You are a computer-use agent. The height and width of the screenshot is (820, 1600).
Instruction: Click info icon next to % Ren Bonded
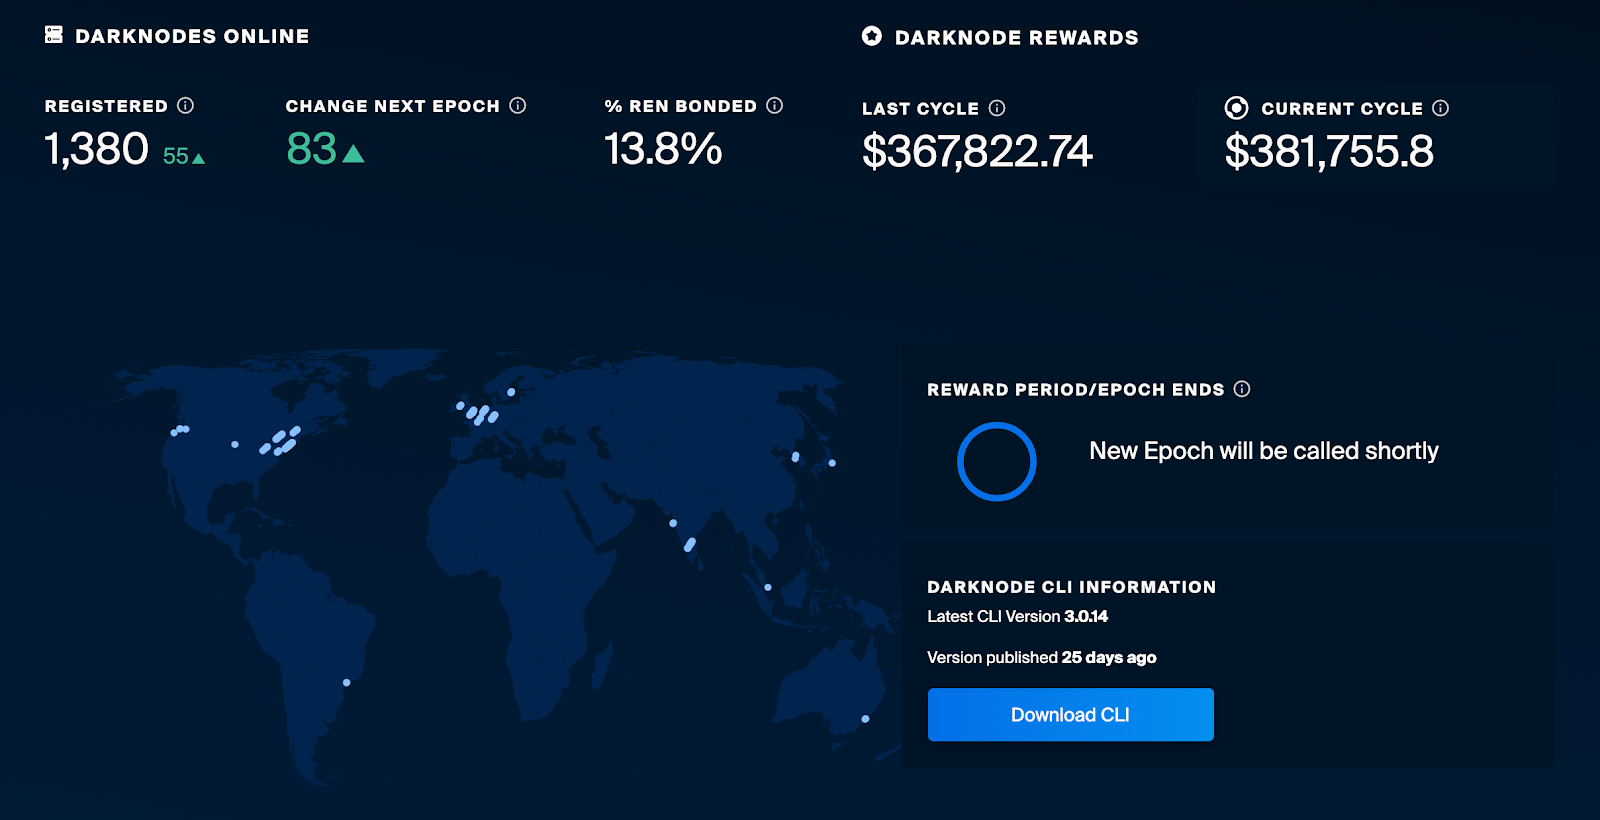click(x=774, y=105)
